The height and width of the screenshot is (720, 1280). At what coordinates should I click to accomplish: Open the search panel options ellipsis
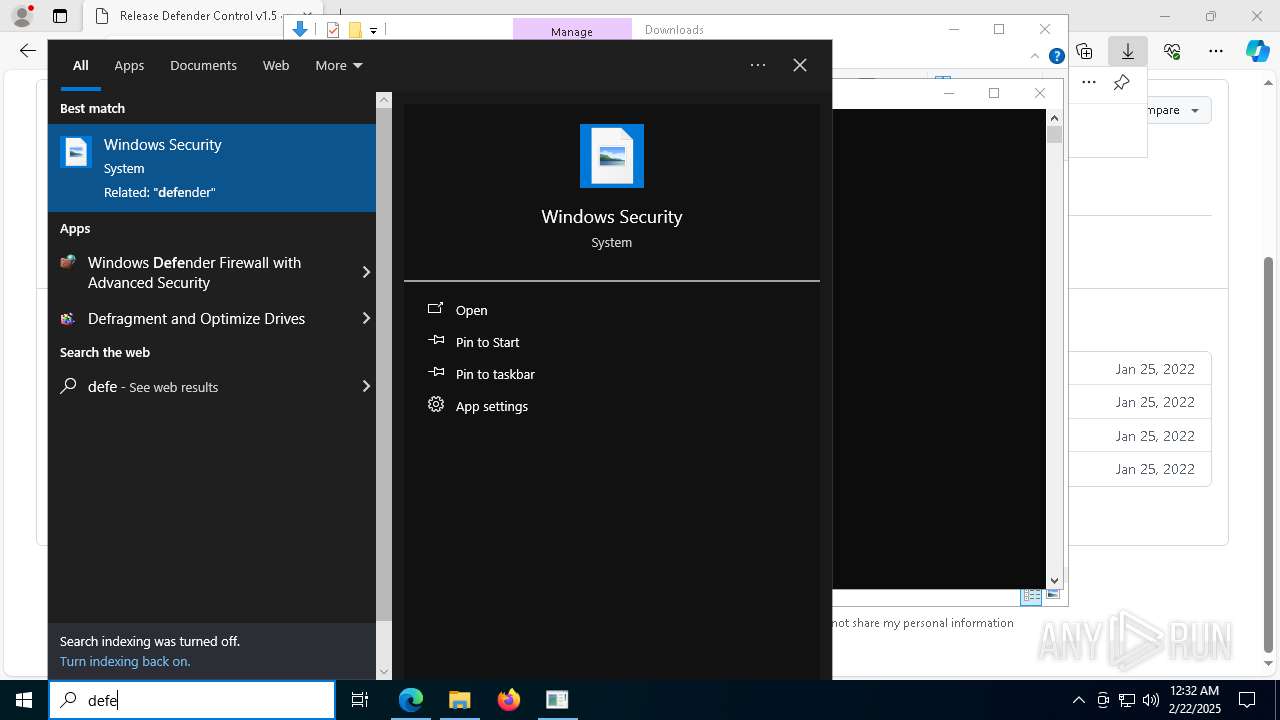758,65
